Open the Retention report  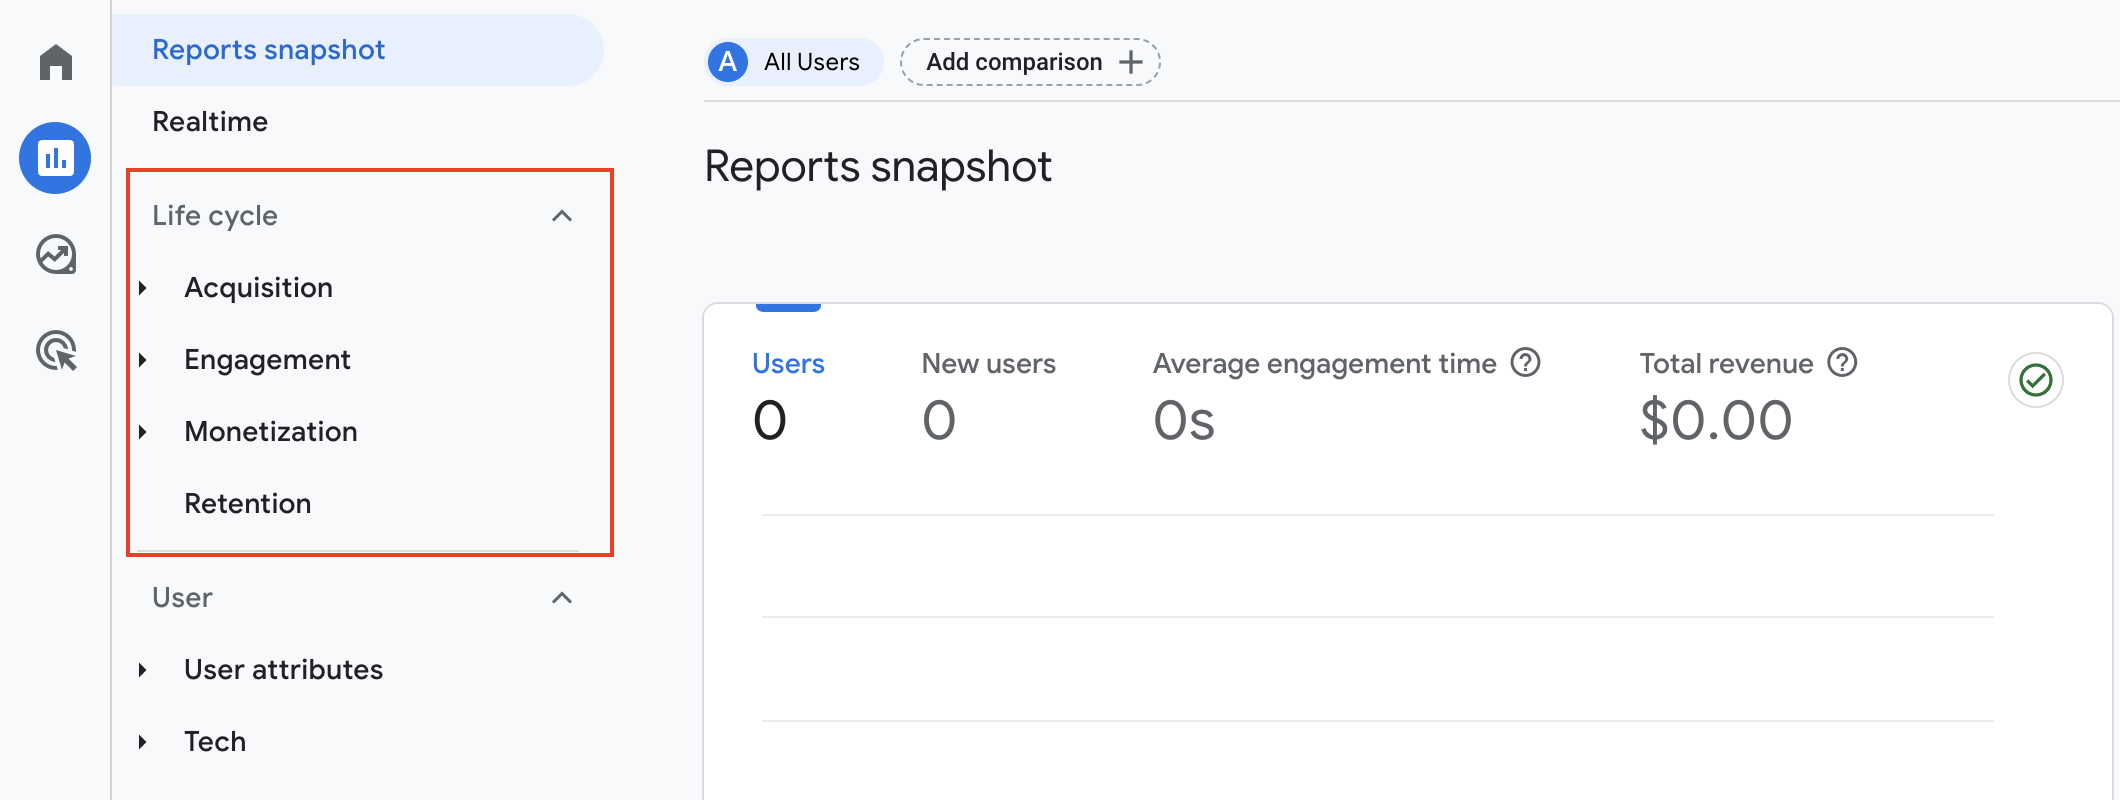point(248,504)
